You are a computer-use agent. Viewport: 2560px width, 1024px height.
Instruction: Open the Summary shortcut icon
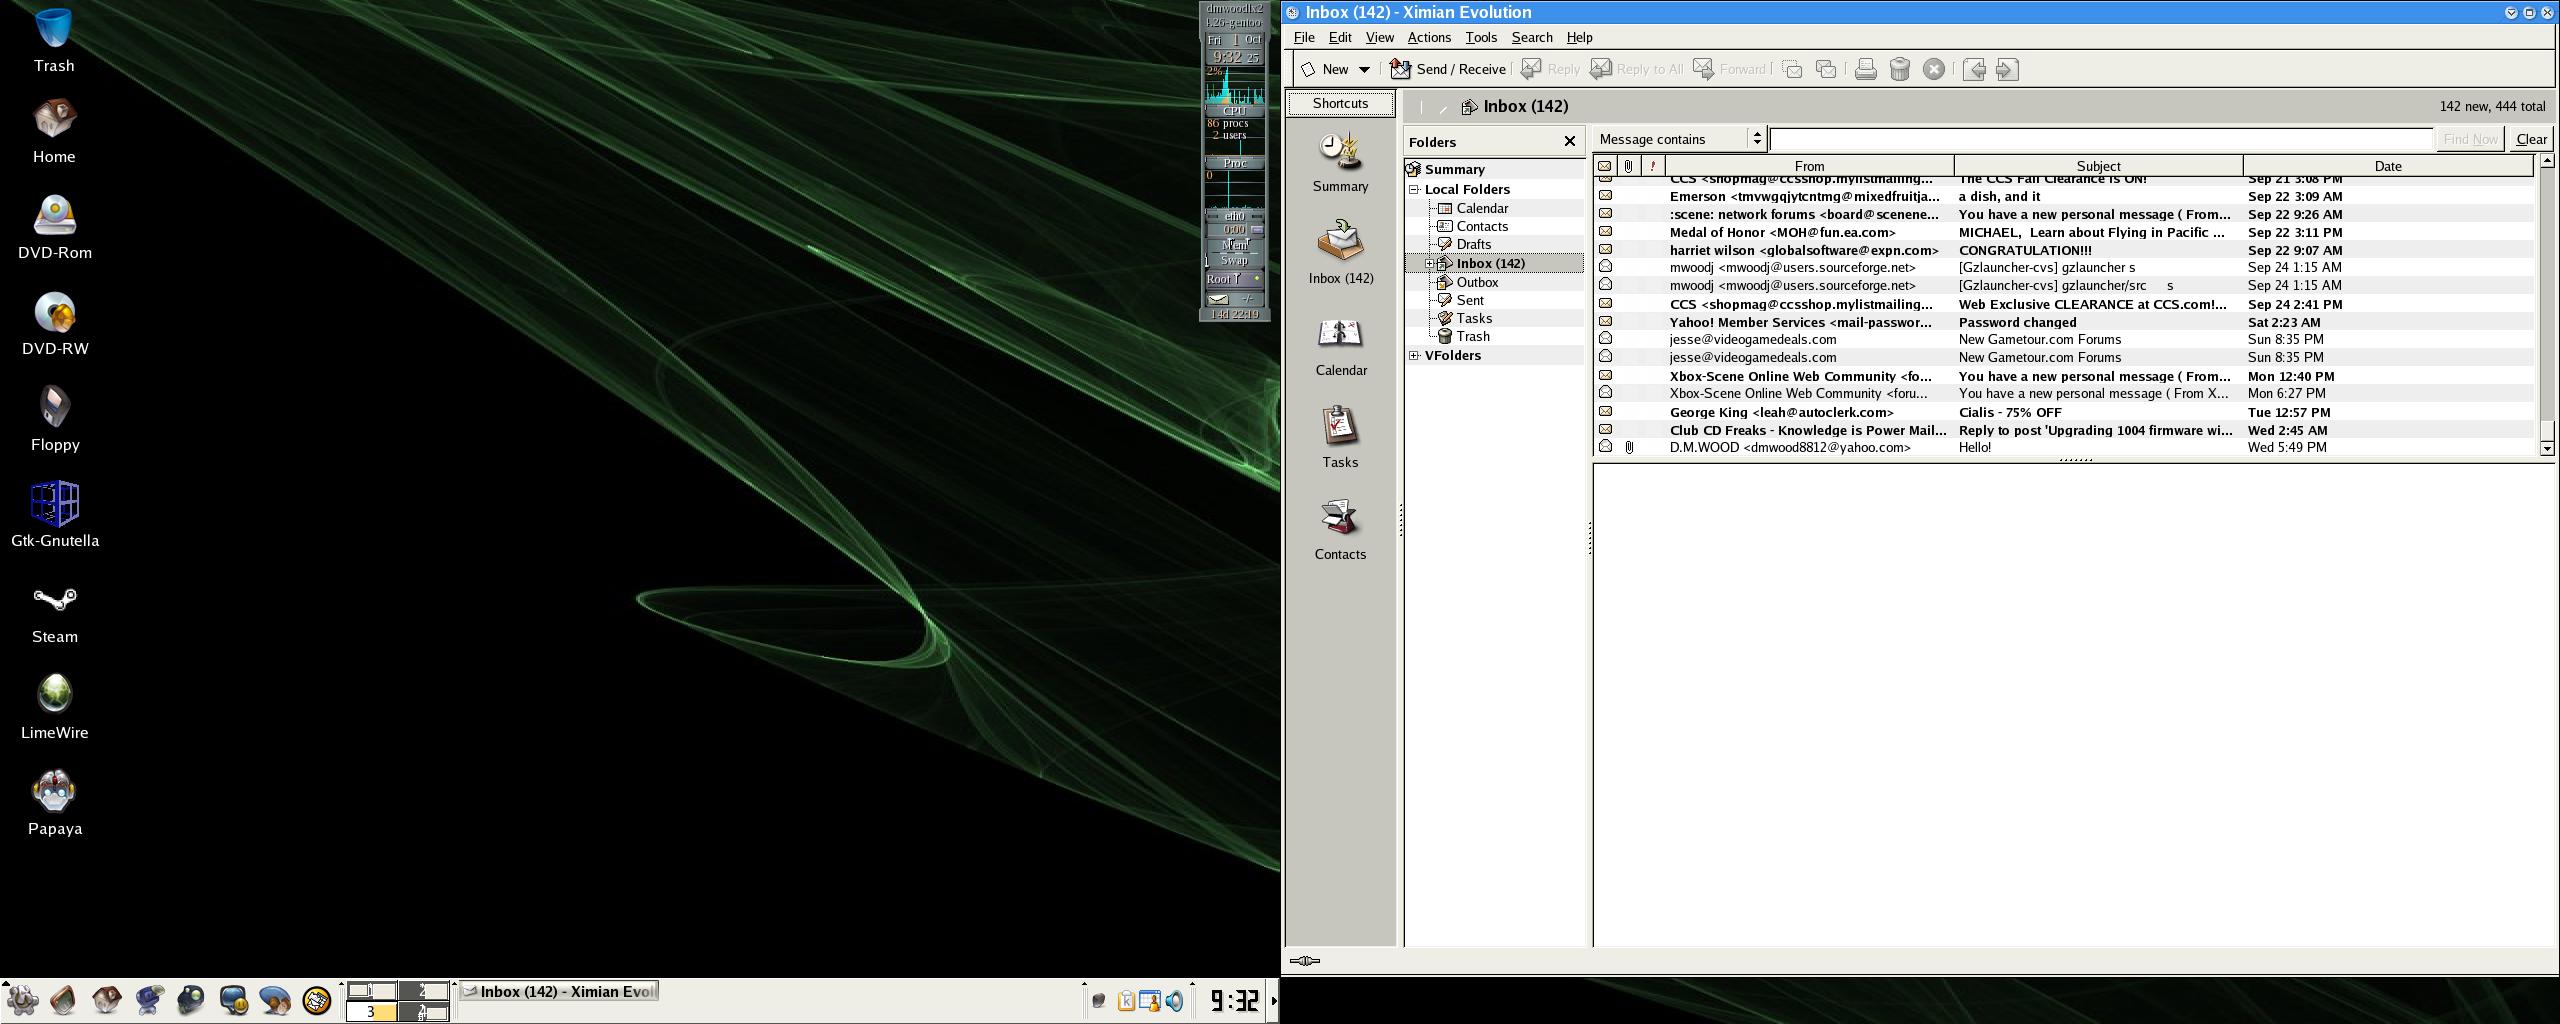point(1339,161)
